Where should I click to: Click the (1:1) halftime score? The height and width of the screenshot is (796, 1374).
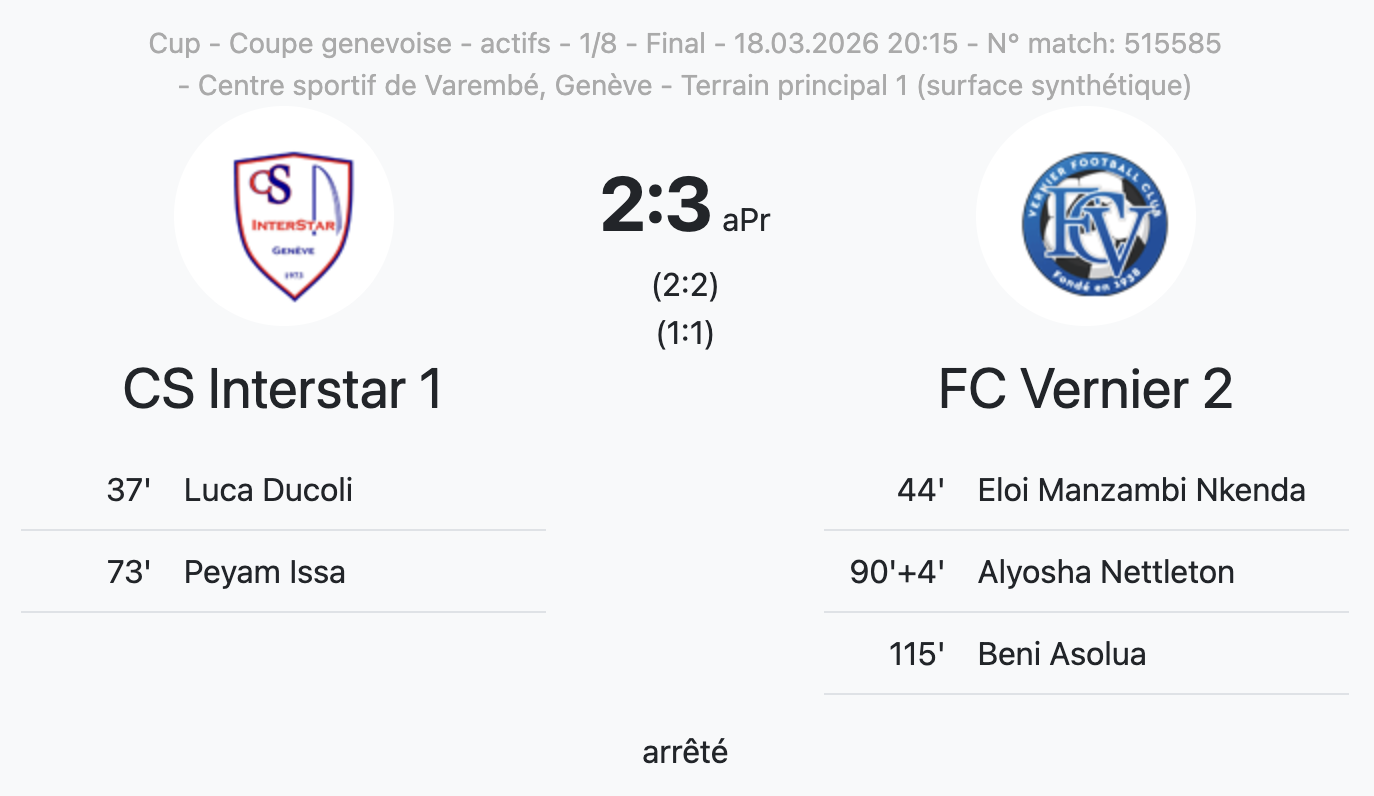[685, 333]
